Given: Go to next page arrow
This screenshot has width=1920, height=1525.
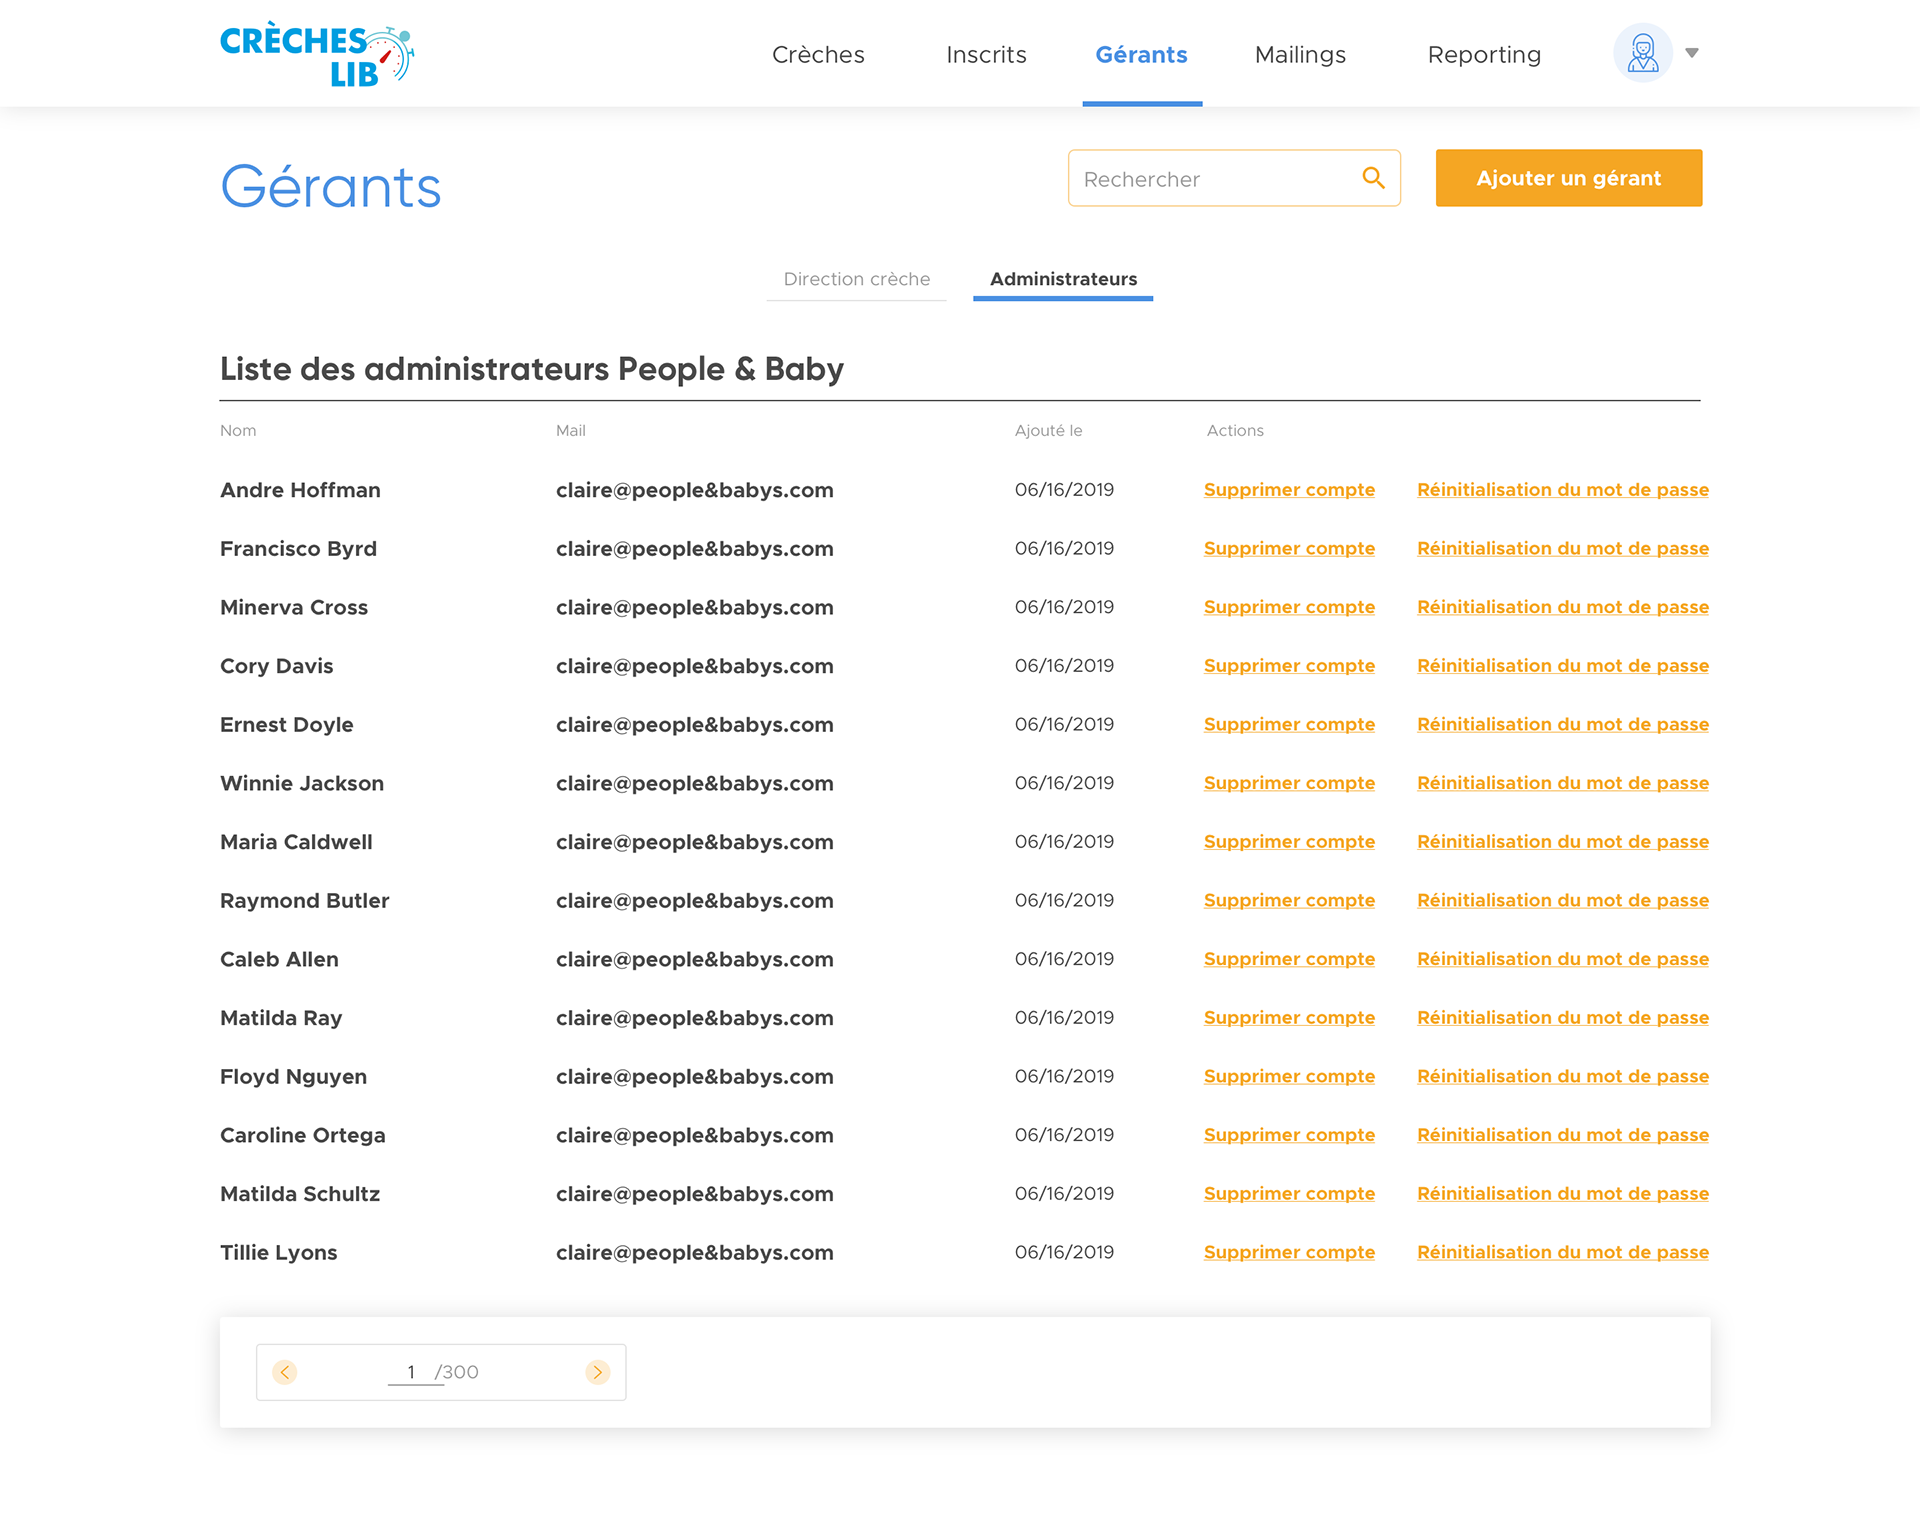Looking at the screenshot, I should point(598,1372).
